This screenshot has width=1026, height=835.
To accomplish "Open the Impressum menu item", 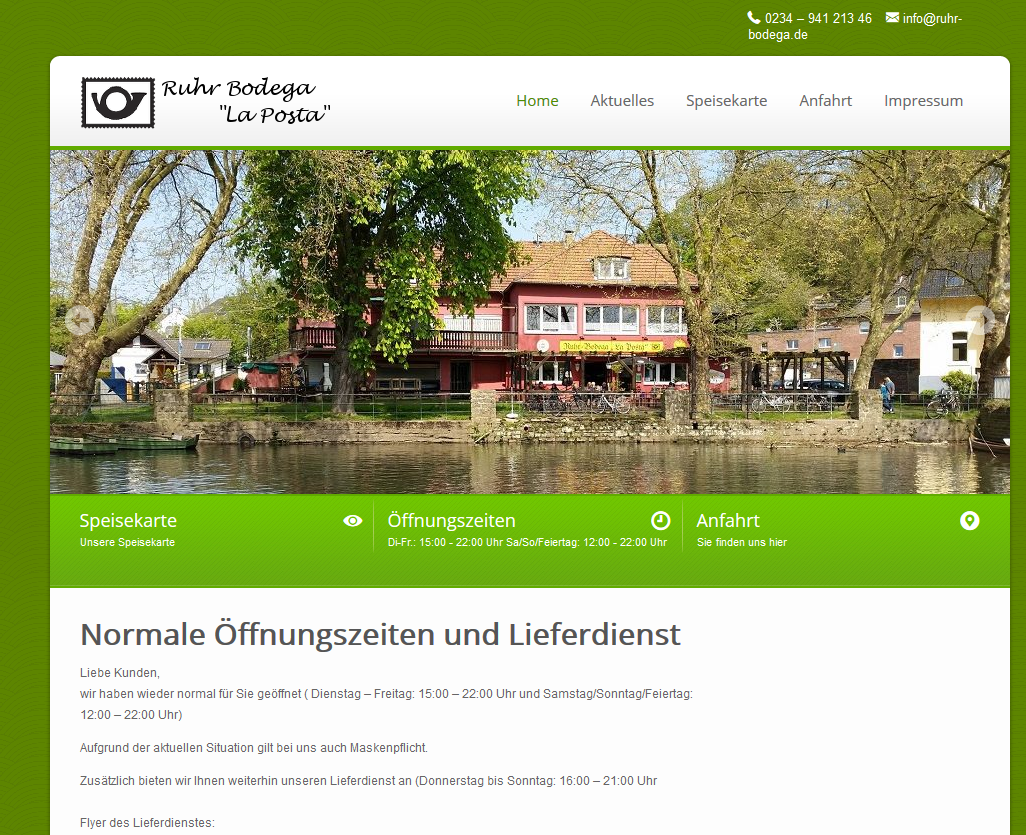I will [923, 101].
